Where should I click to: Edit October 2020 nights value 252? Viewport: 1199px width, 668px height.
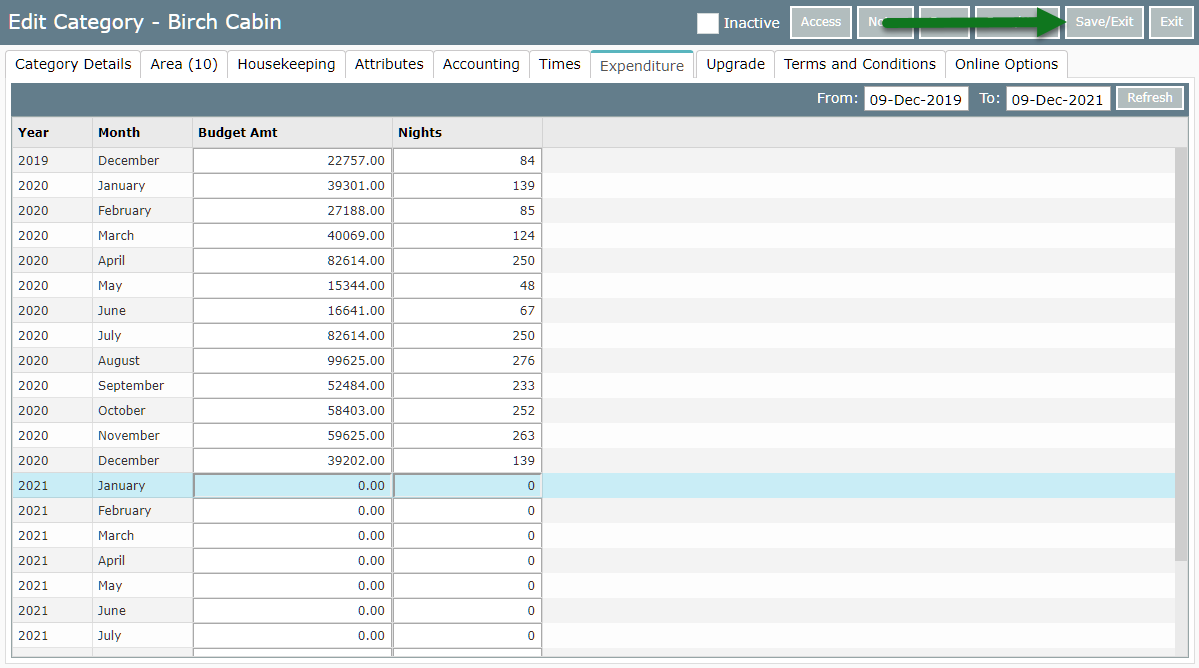tap(467, 410)
